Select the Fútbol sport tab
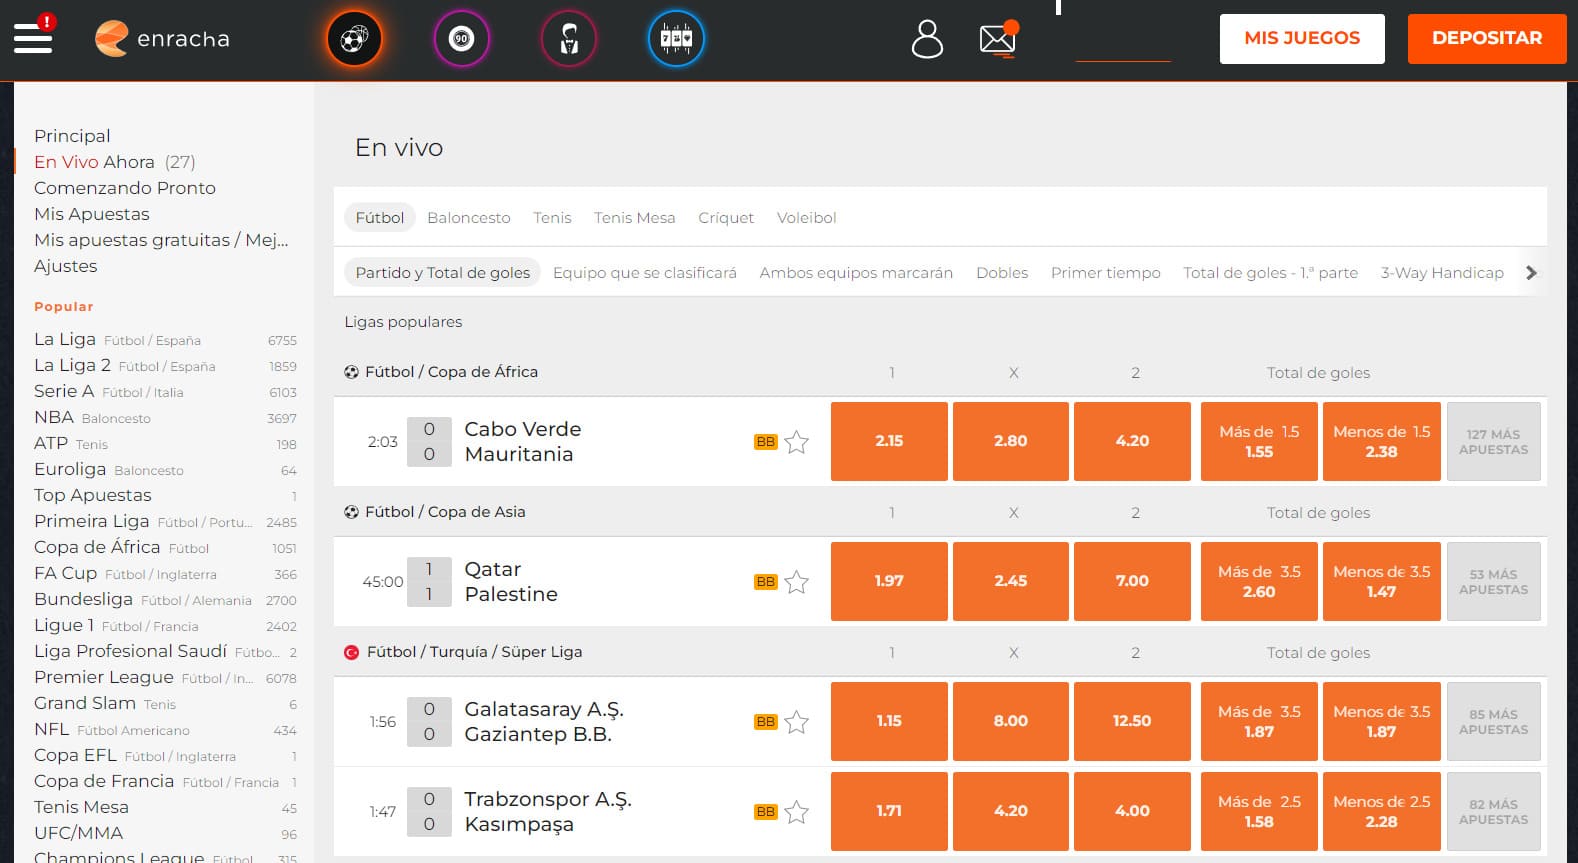Image resolution: width=1578 pixels, height=863 pixels. coord(380,218)
